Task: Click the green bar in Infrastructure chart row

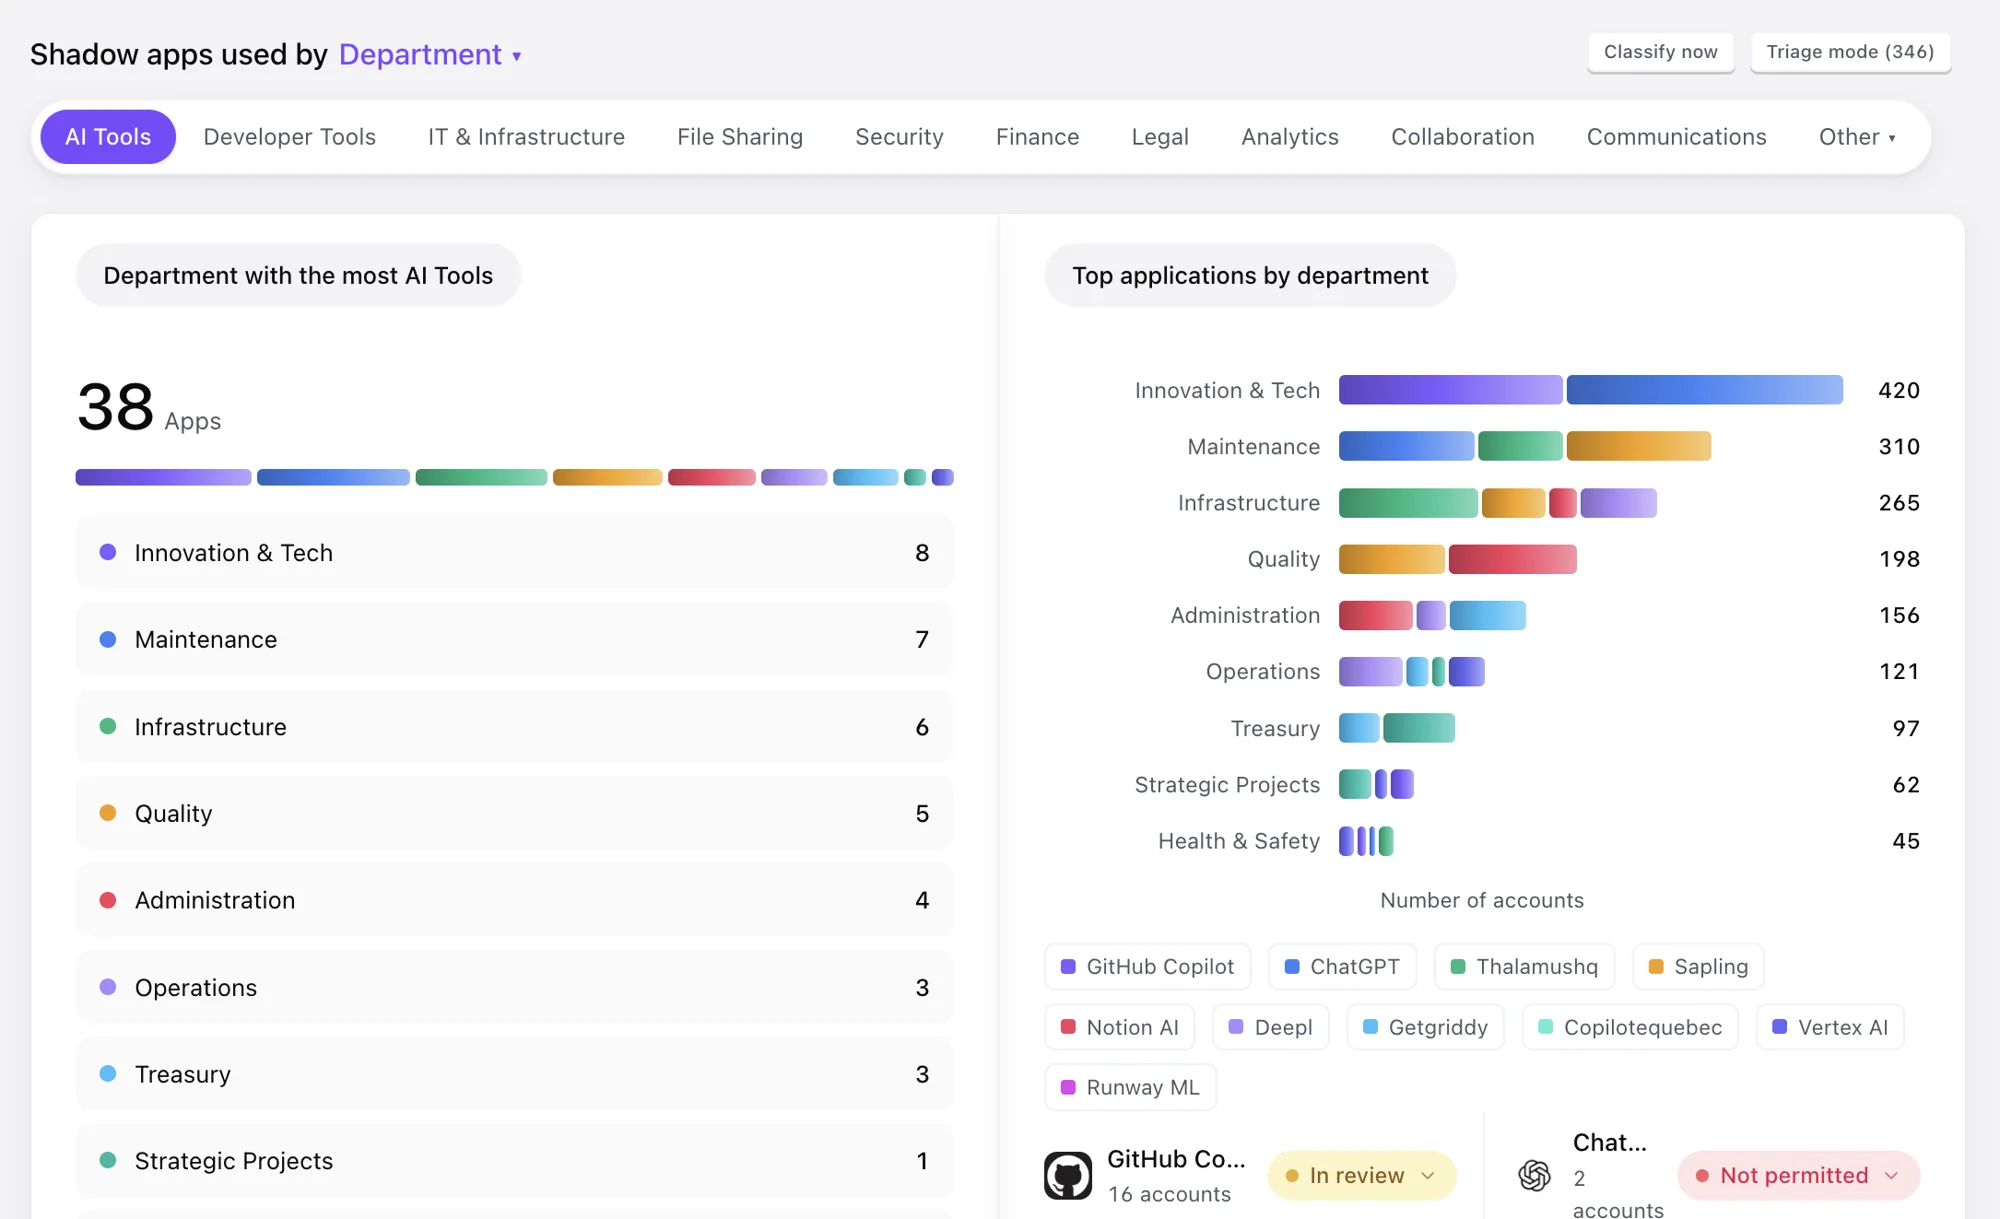Action: point(1408,503)
